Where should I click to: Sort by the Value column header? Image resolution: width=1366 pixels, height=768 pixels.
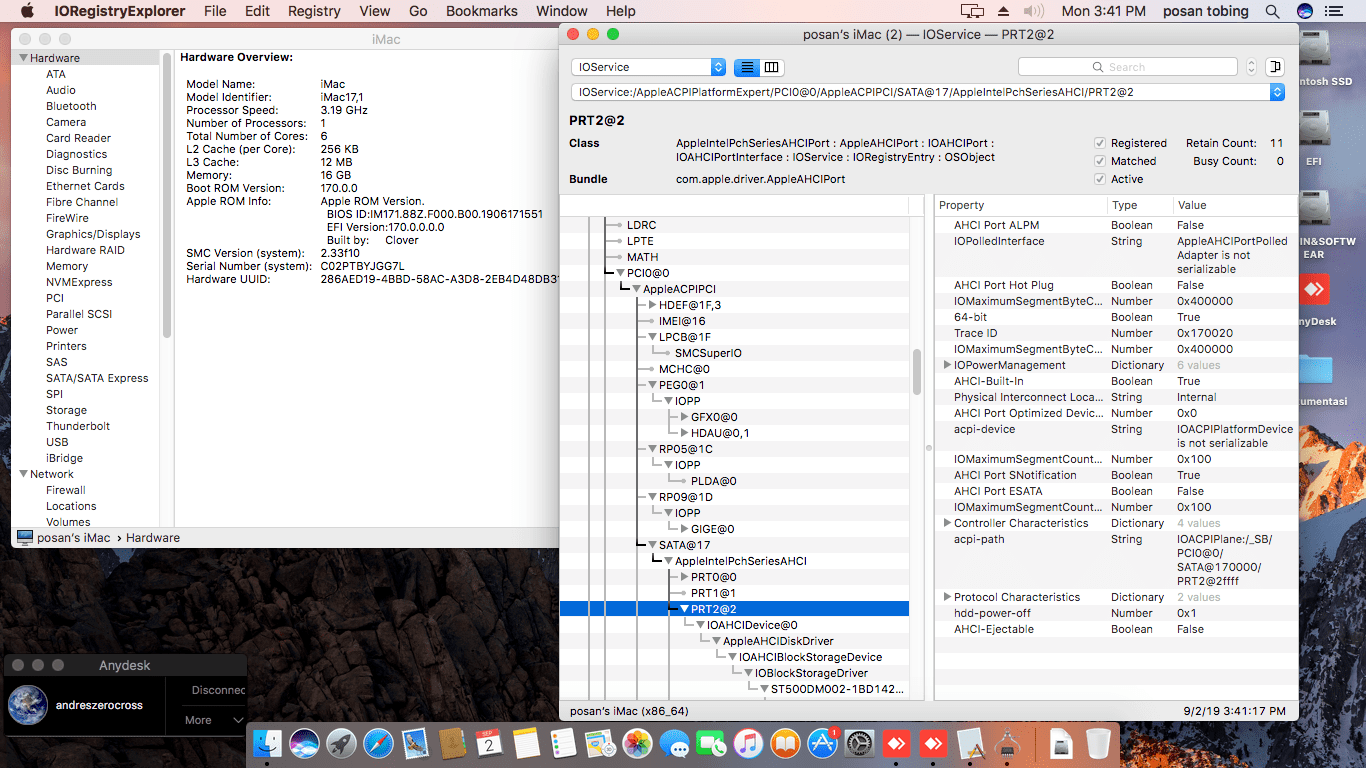pyautogui.click(x=1235, y=205)
